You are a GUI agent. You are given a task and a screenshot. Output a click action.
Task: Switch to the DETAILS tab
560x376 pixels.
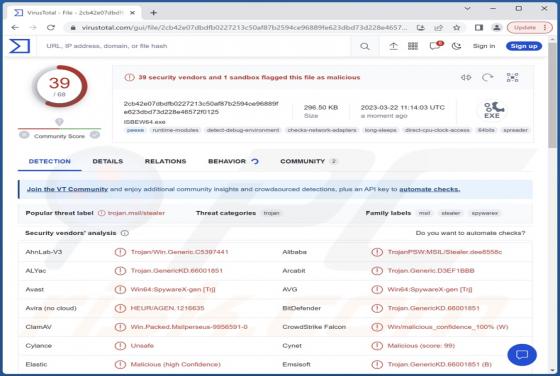pyautogui.click(x=108, y=161)
